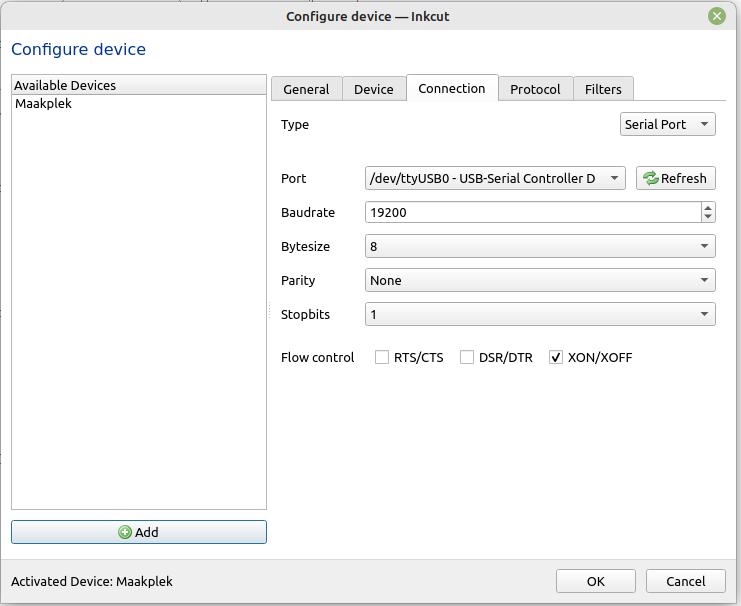Screen dimensions: 741x606
Task: Close the Configure device dialog window
Action: pos(716,16)
